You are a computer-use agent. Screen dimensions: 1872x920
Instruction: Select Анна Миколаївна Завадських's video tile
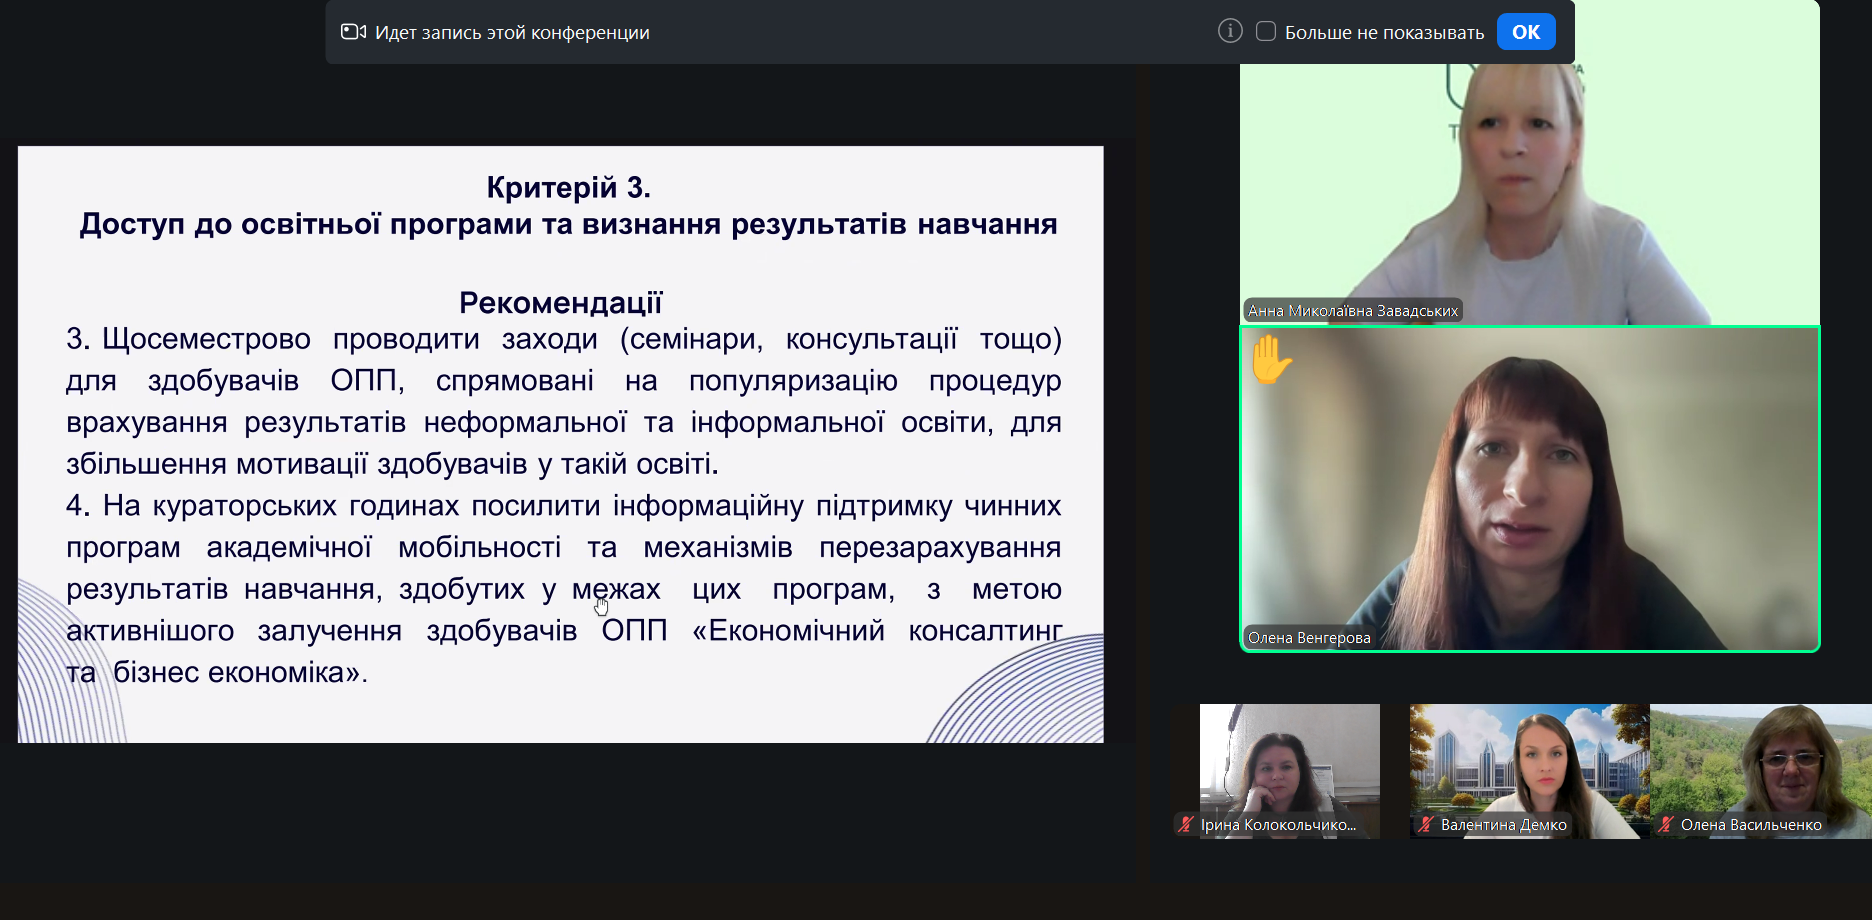(x=1529, y=190)
